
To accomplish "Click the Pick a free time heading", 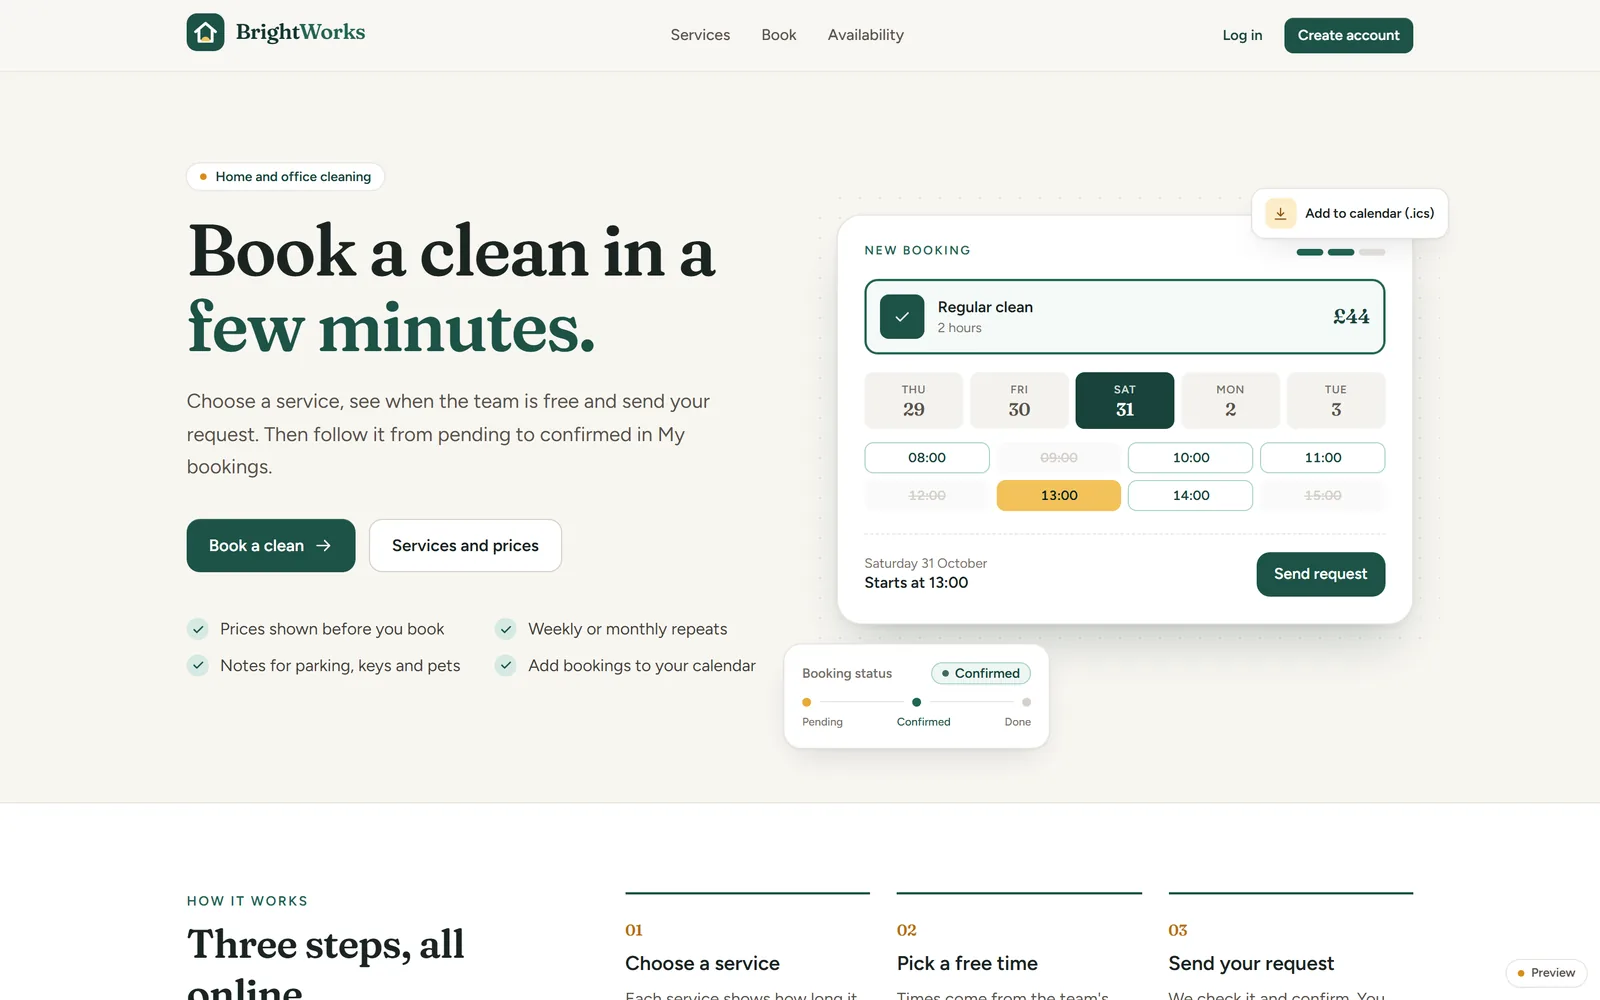I will (x=967, y=964).
